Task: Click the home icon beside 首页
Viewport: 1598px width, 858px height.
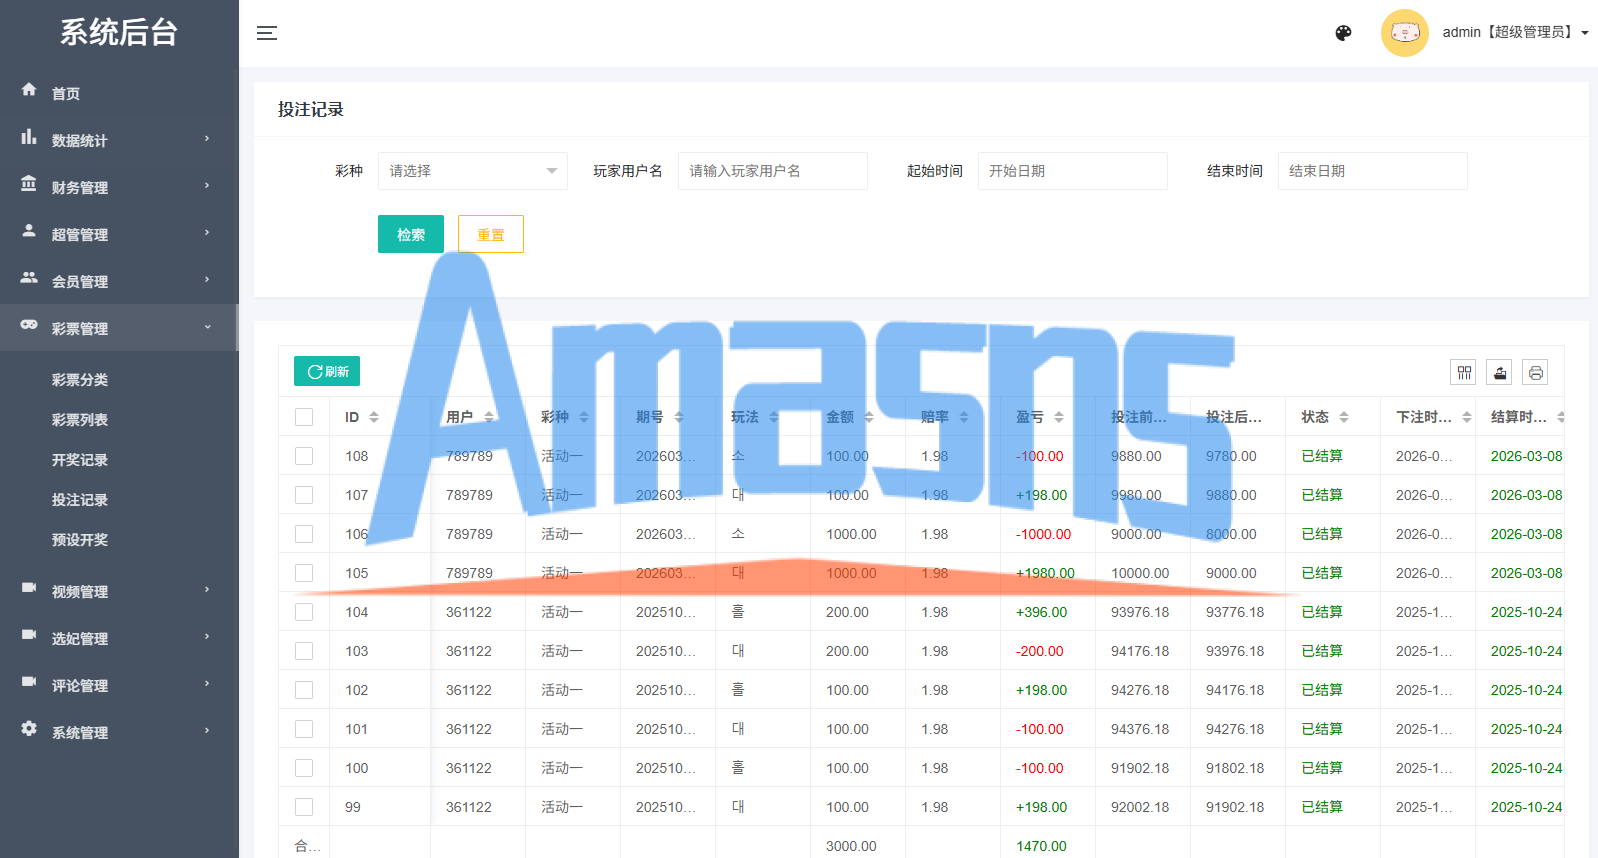Action: (x=29, y=89)
